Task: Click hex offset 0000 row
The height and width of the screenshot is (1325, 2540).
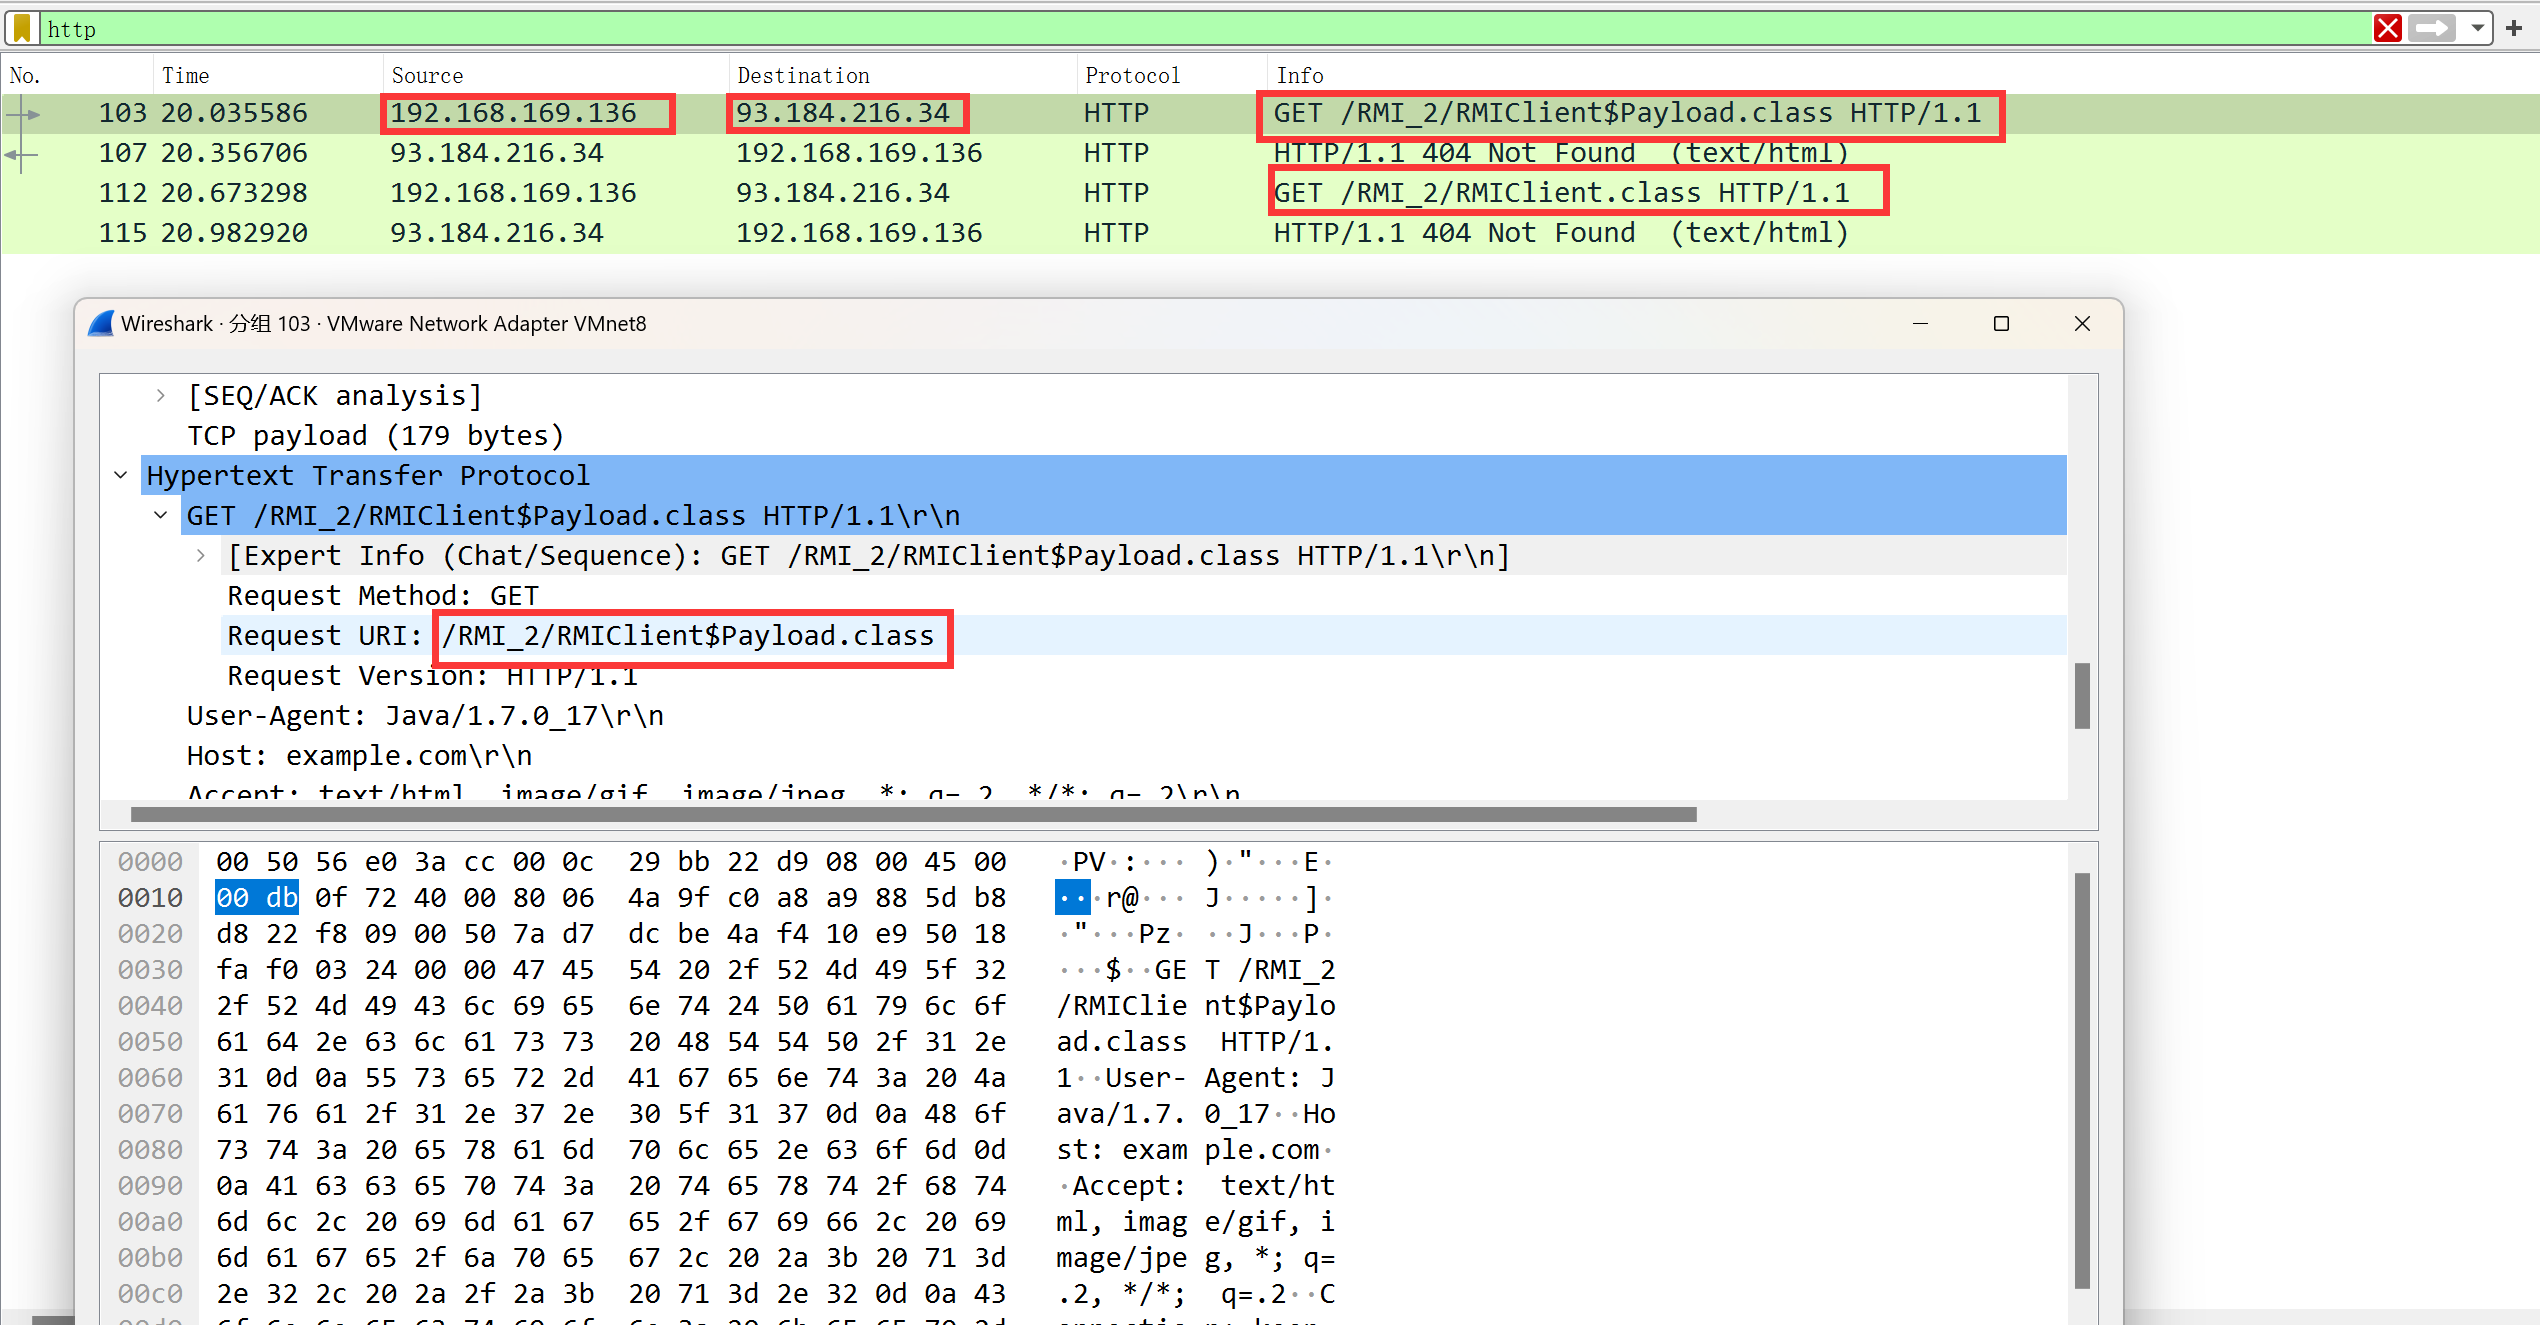Action: coord(150,862)
